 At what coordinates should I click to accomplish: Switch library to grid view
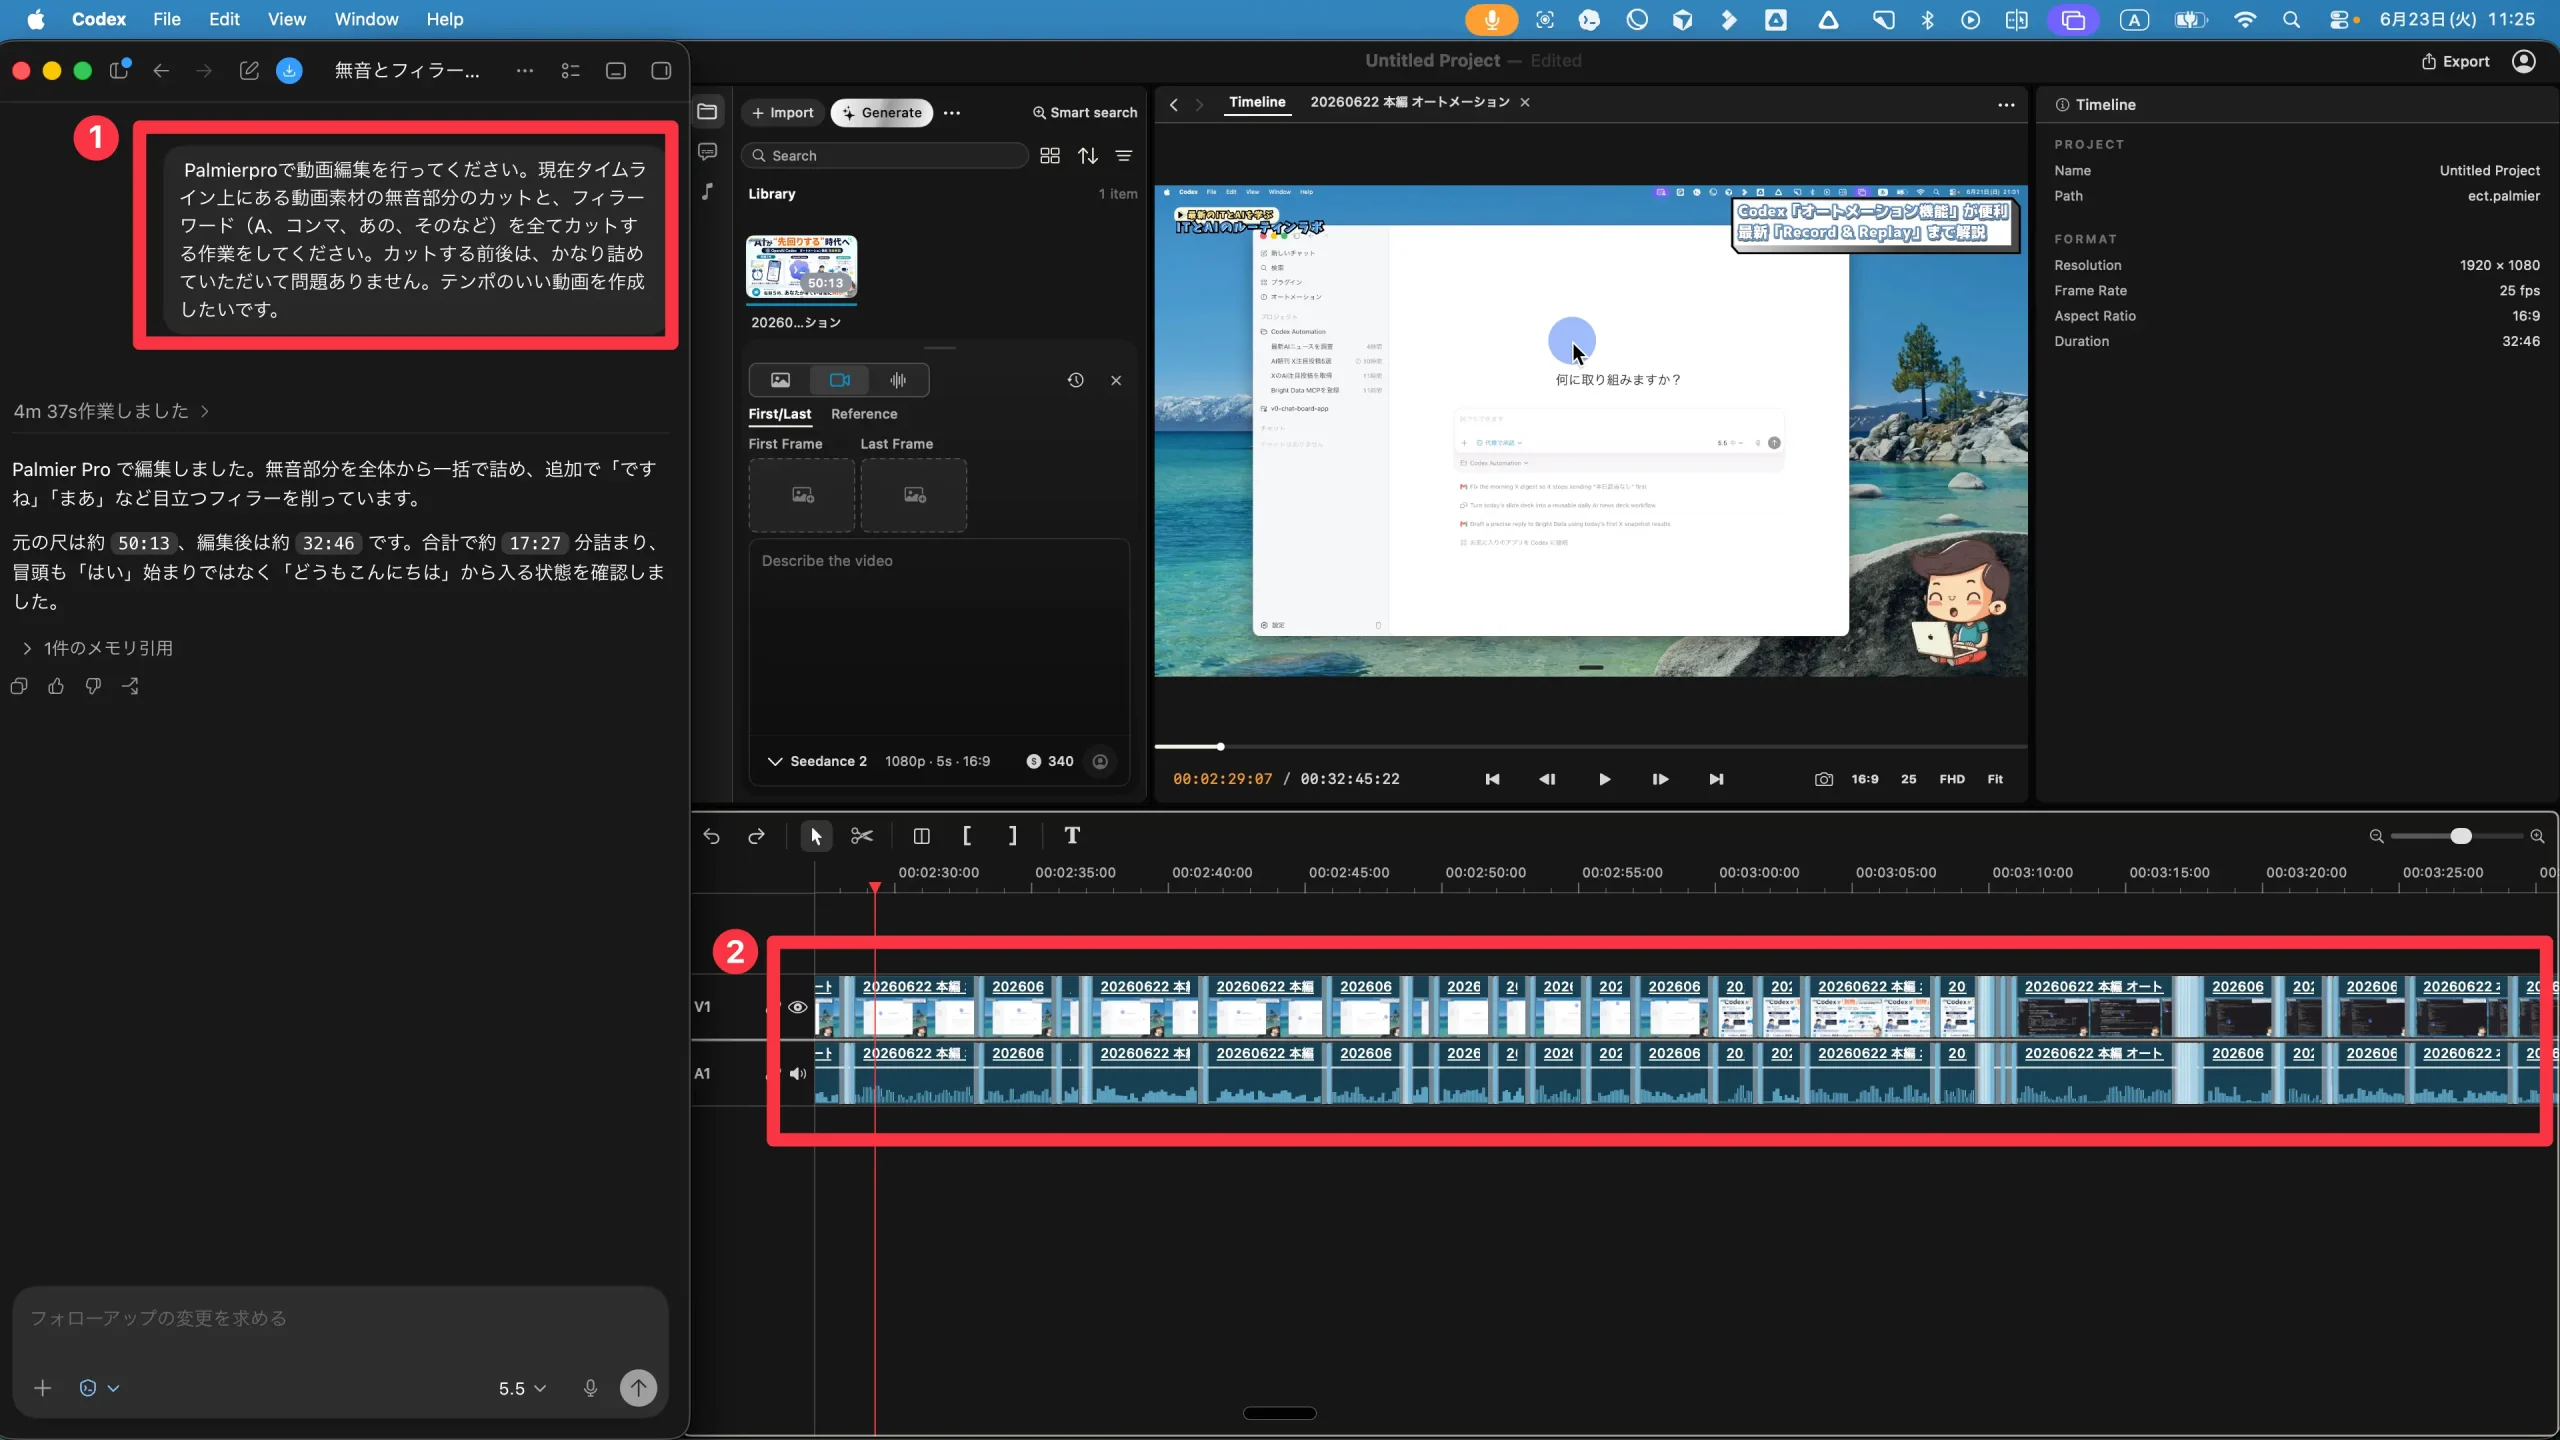pos(1050,156)
